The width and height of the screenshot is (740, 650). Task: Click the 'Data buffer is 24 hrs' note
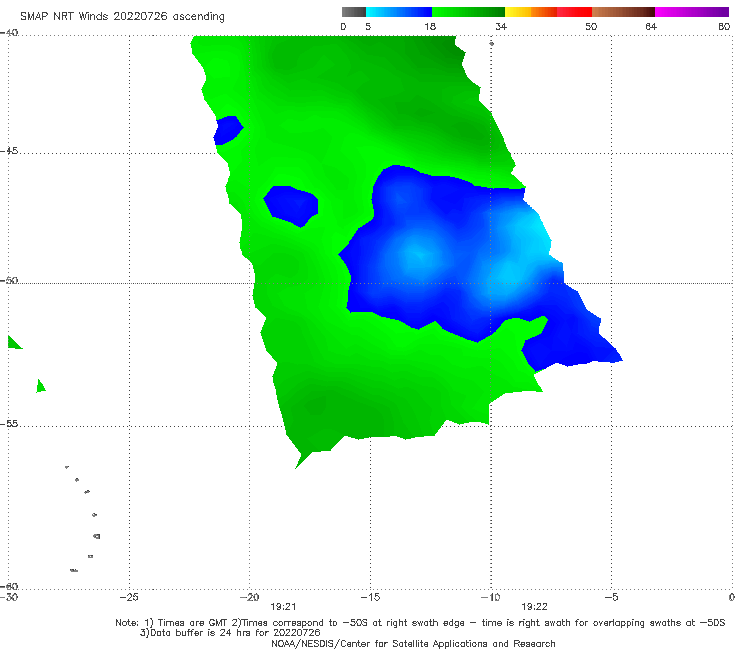pyautogui.click(x=230, y=633)
